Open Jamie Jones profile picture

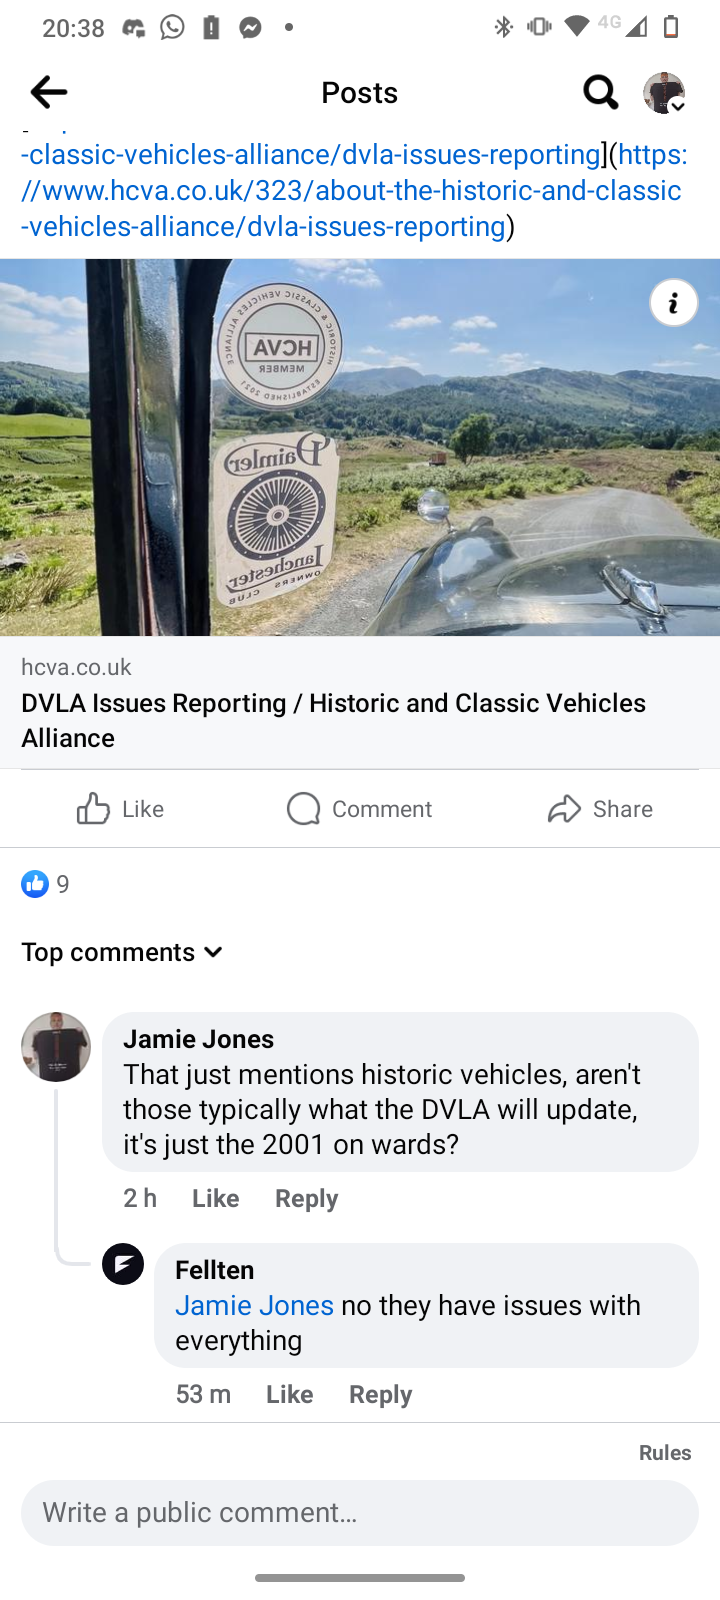[56, 1047]
